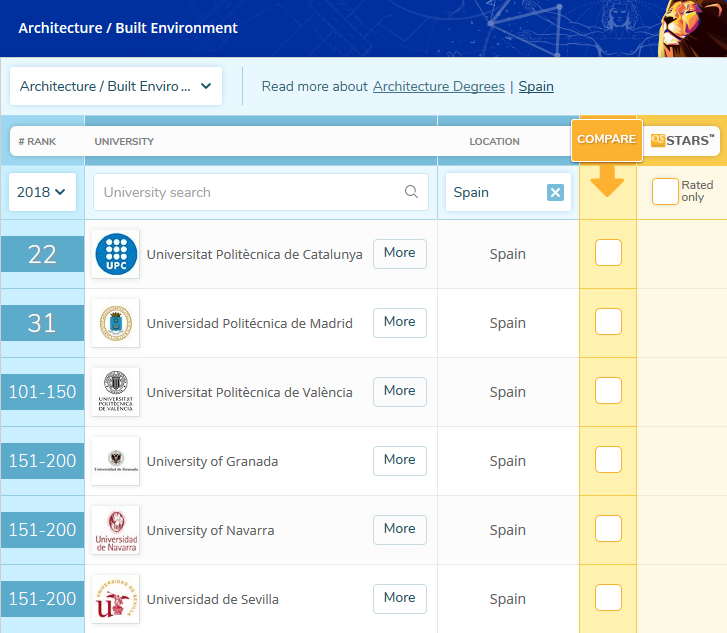Screen dimensions: 727x633
Task: Click the rank 31 cell
Action: [42, 323]
